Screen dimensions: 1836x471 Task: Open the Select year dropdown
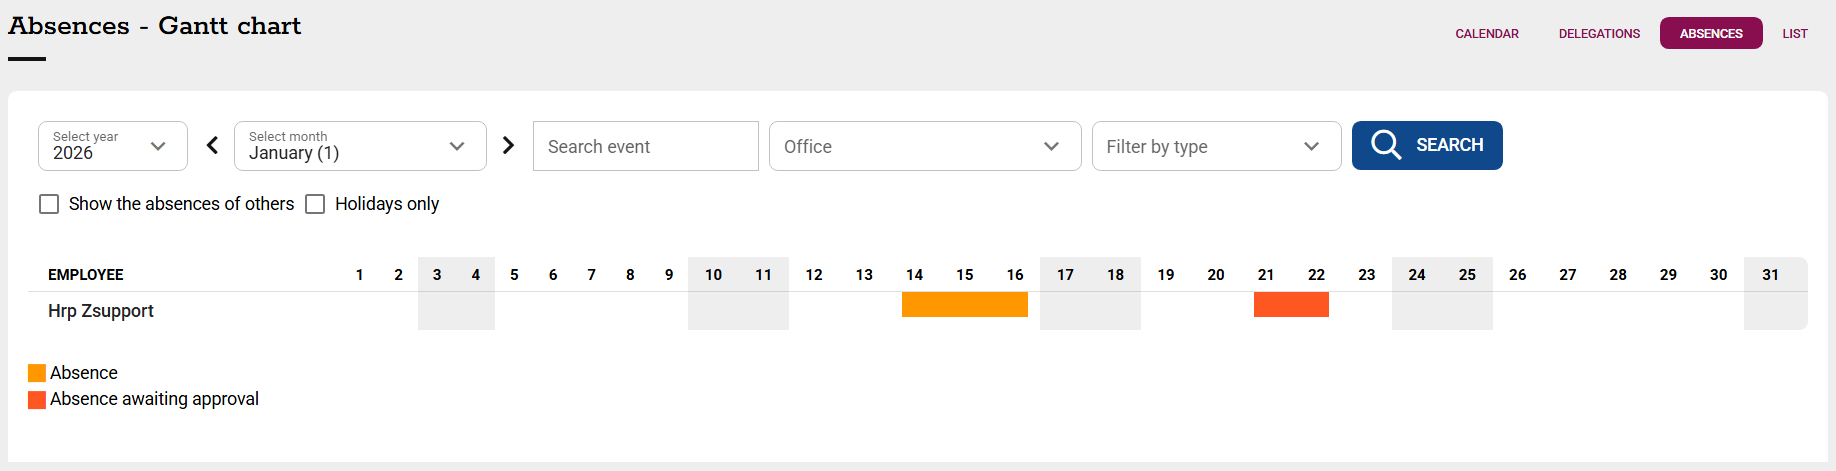pos(112,146)
